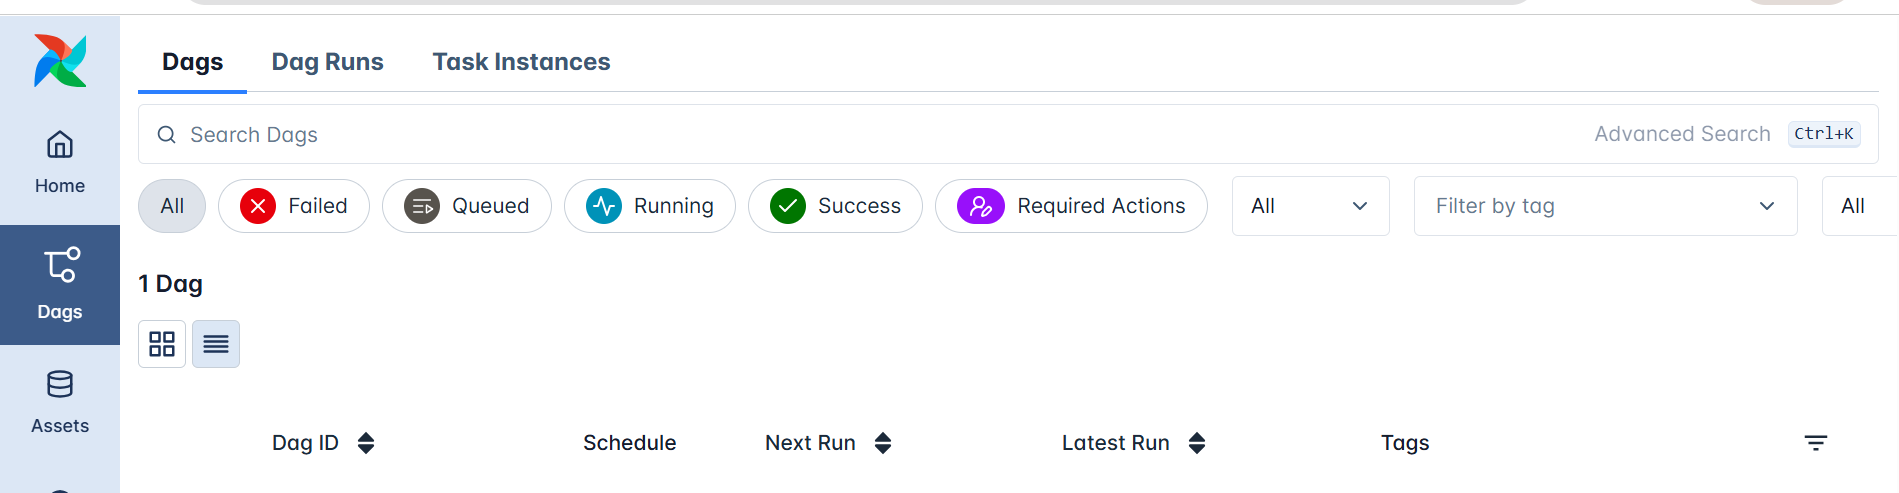Switch to card grid view
The width and height of the screenshot is (1899, 493).
point(162,344)
